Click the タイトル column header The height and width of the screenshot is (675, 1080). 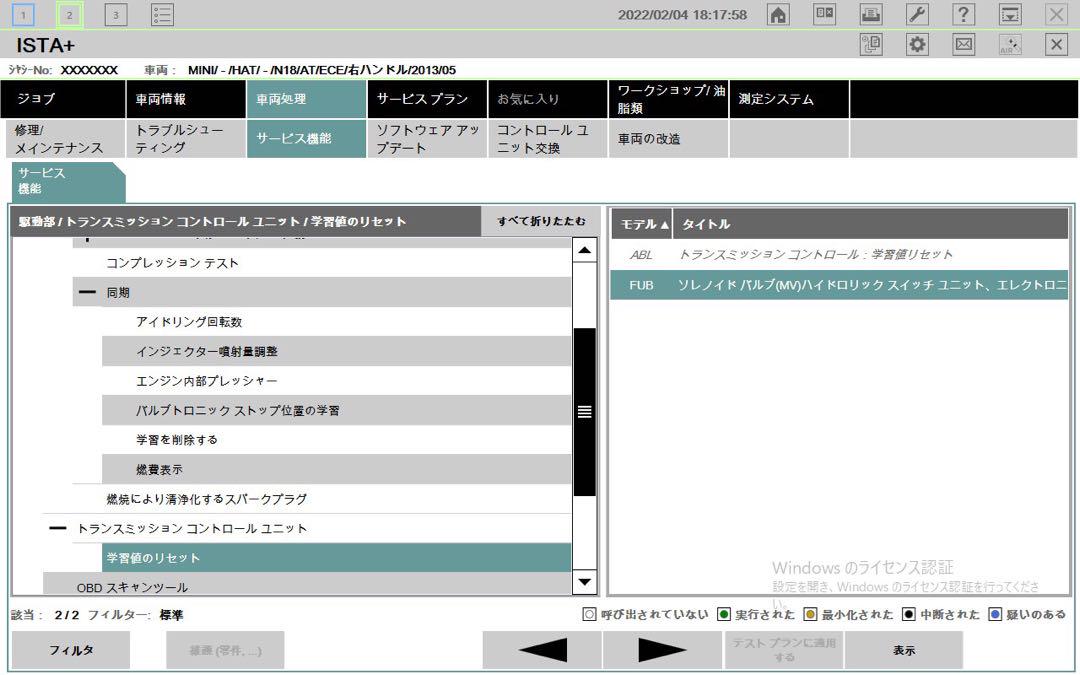pos(870,224)
